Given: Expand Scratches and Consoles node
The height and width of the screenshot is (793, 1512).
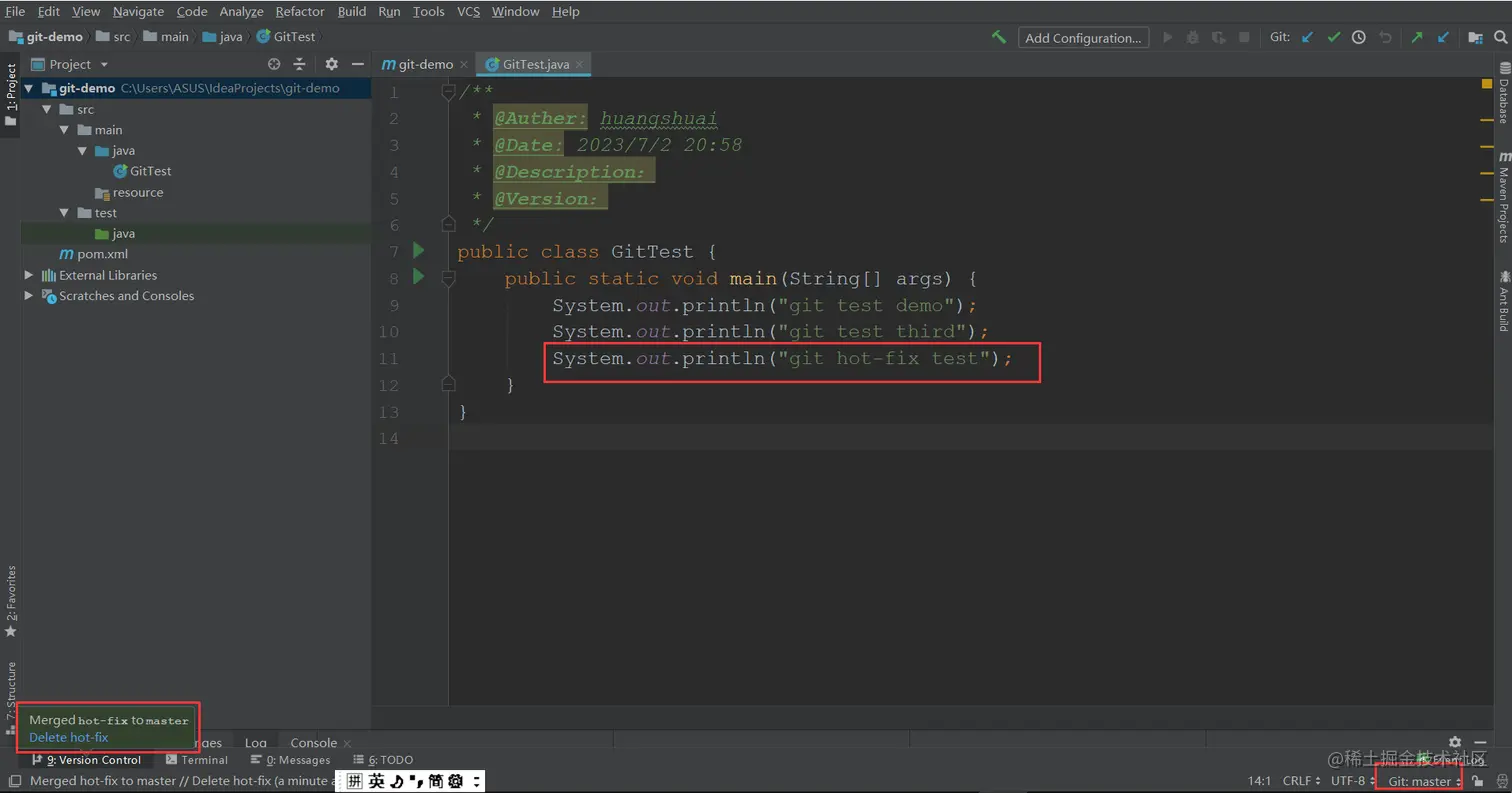Looking at the screenshot, I should [x=29, y=296].
